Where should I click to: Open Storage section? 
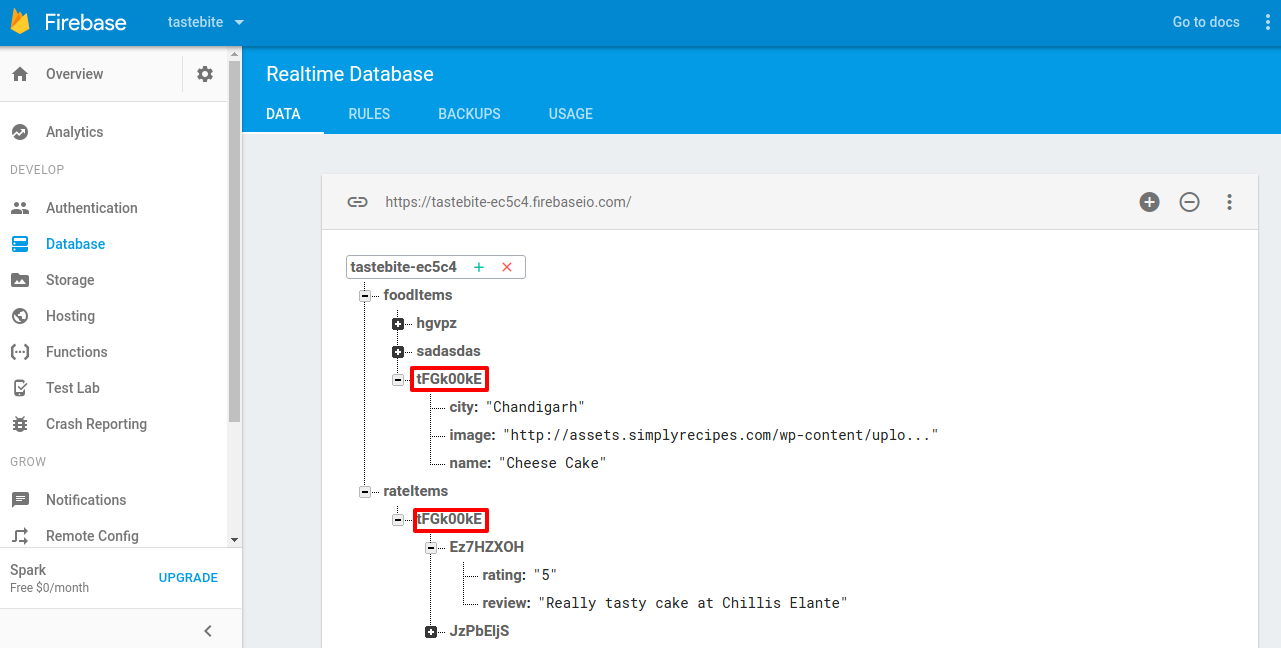(x=70, y=280)
